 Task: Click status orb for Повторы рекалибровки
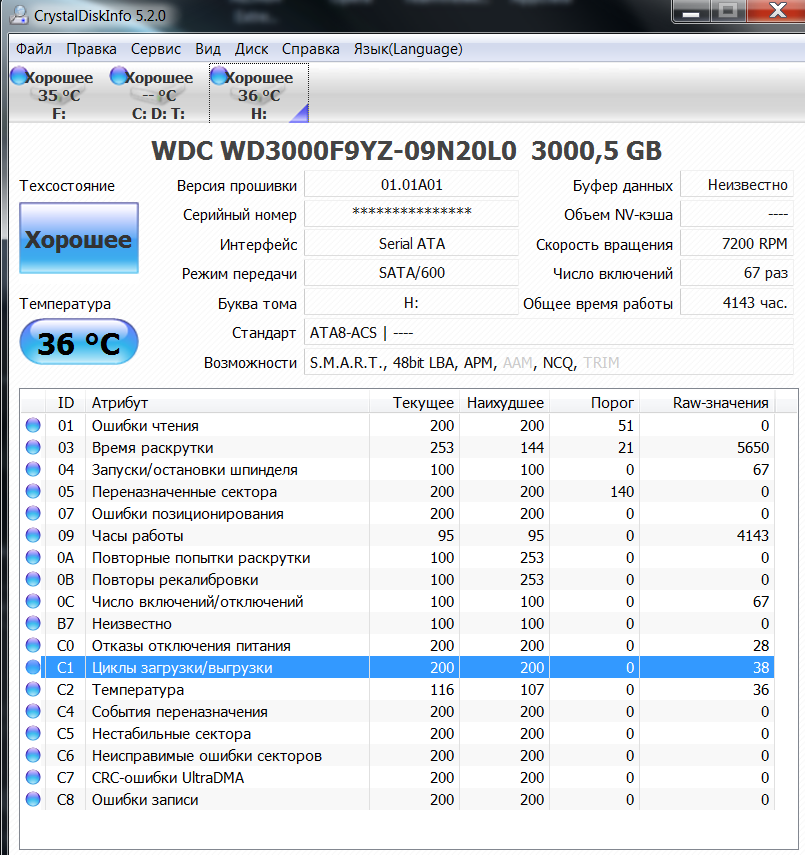click(33, 579)
